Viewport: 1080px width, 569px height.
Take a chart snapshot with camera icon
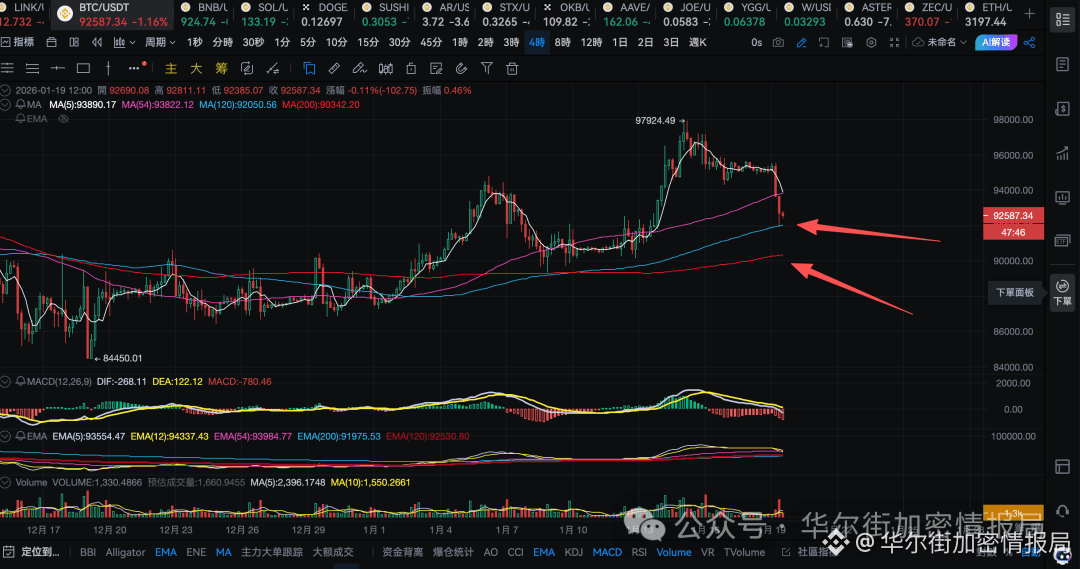point(778,43)
